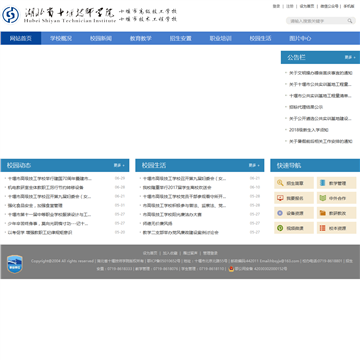Open 教学管理 blue notebook icon
Screen dimensions: 360x360
click(322, 183)
